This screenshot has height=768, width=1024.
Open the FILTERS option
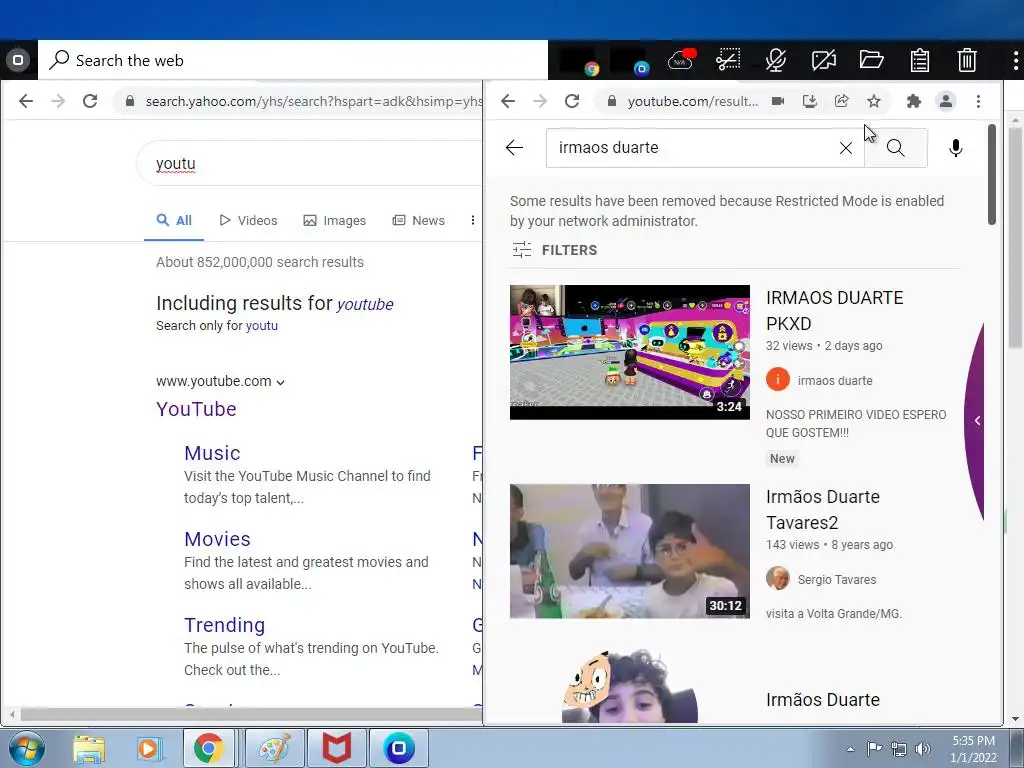(x=554, y=250)
